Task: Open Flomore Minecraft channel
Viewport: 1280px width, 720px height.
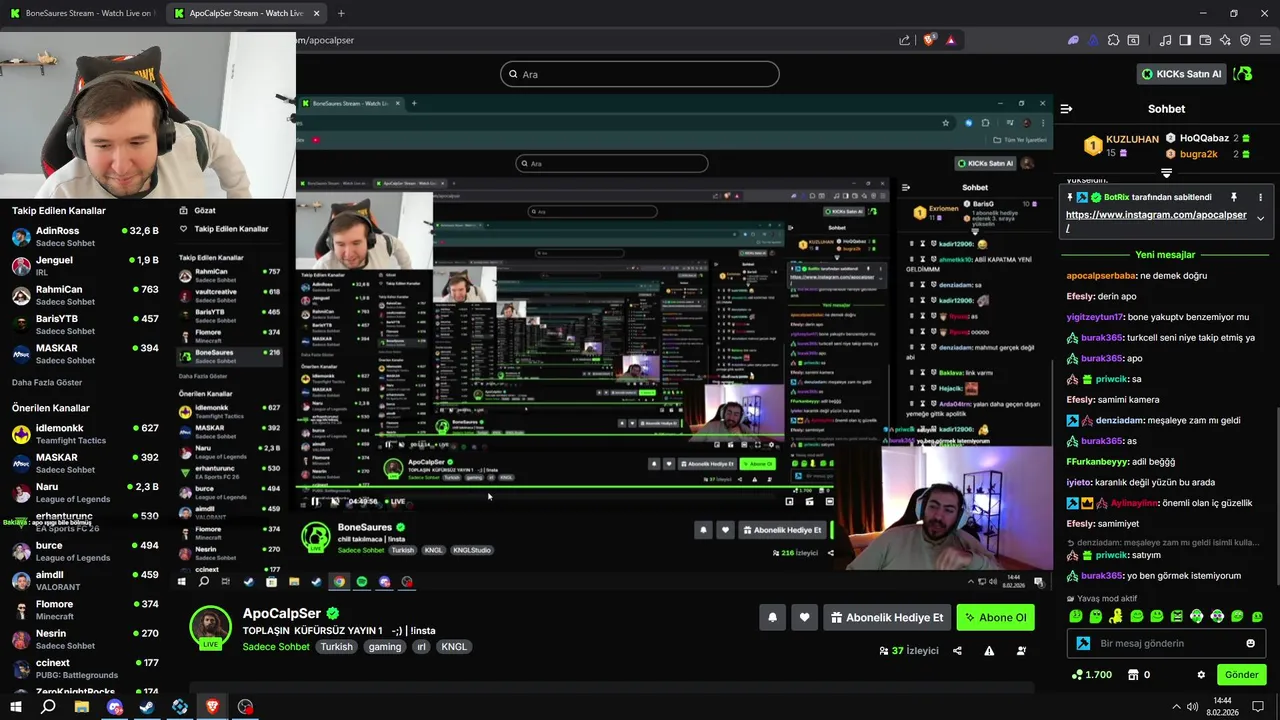Action: pyautogui.click(x=85, y=610)
